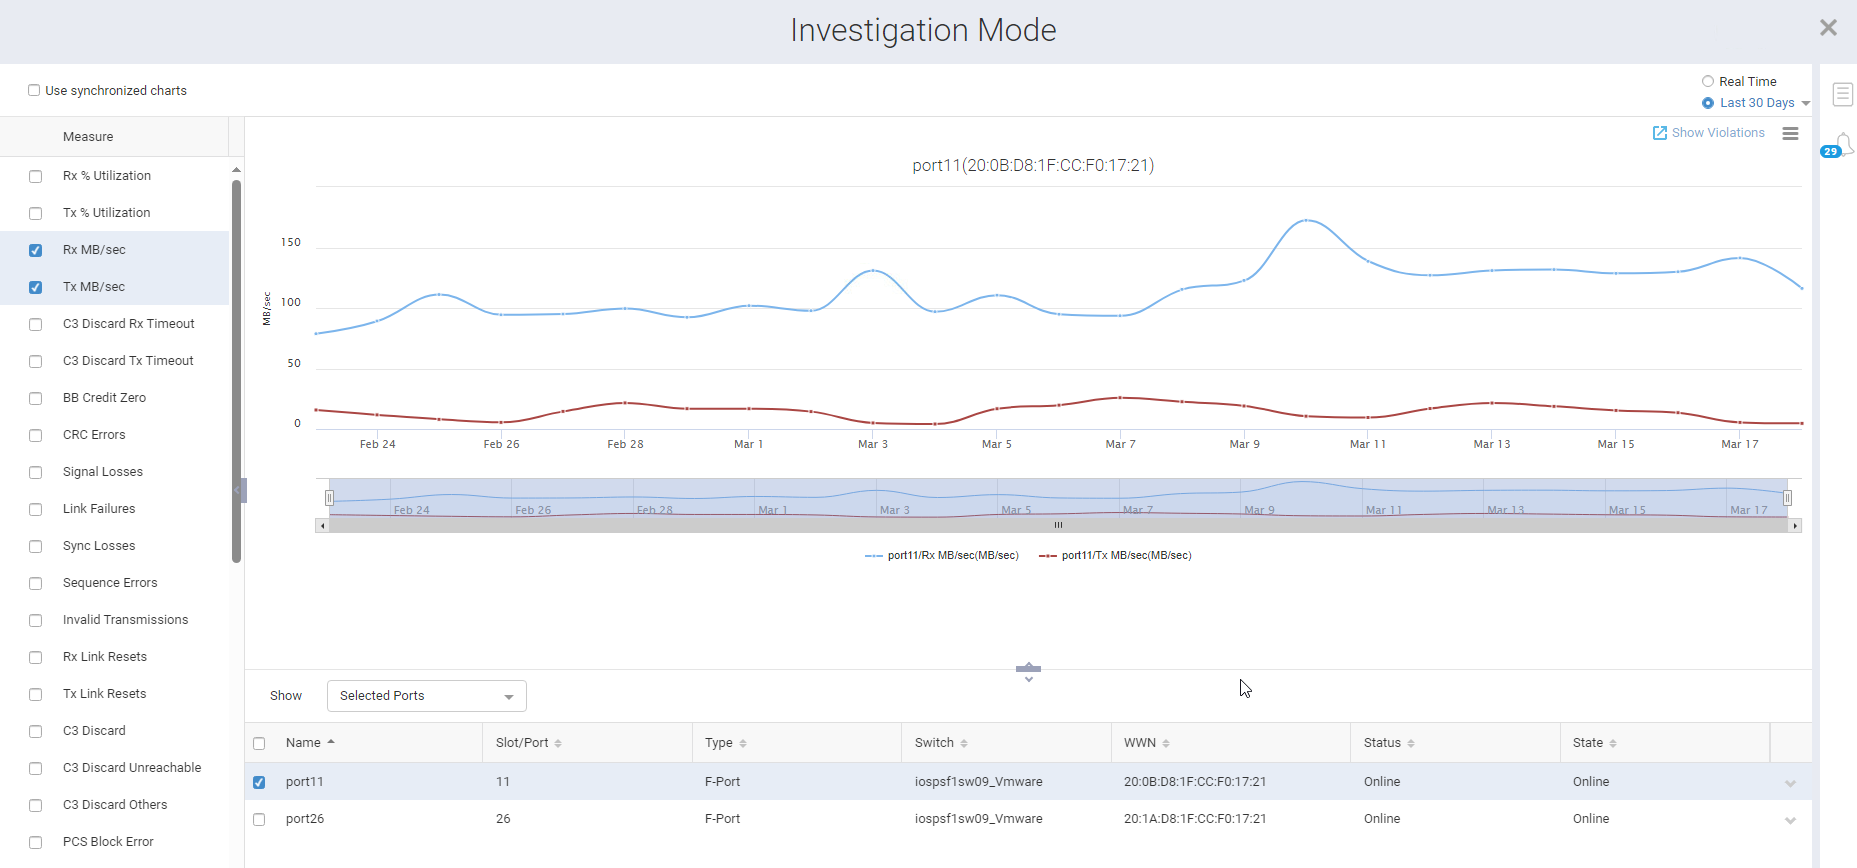Open the notifications bell with 29 alerts
The image size is (1857, 868).
(x=1842, y=146)
